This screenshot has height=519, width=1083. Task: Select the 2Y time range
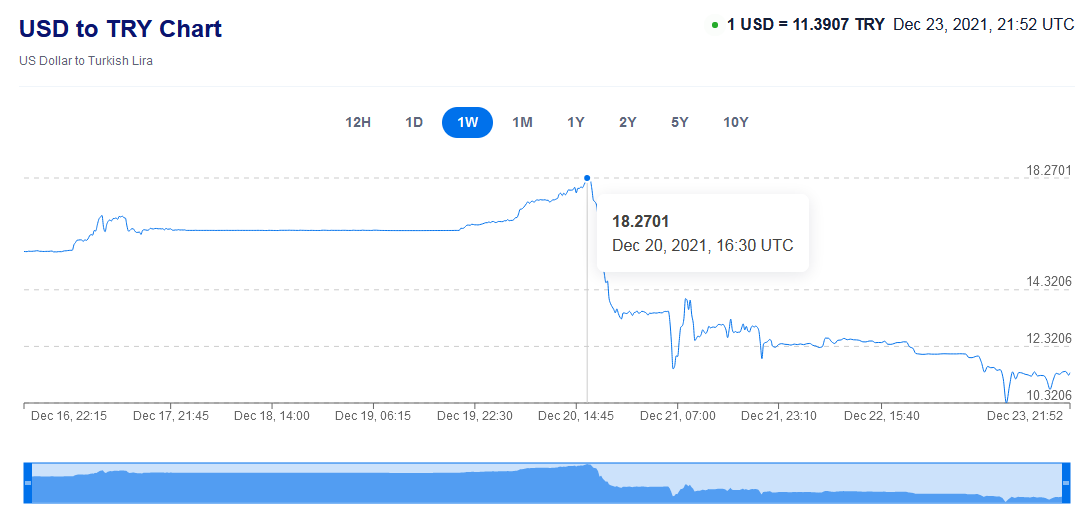628,122
